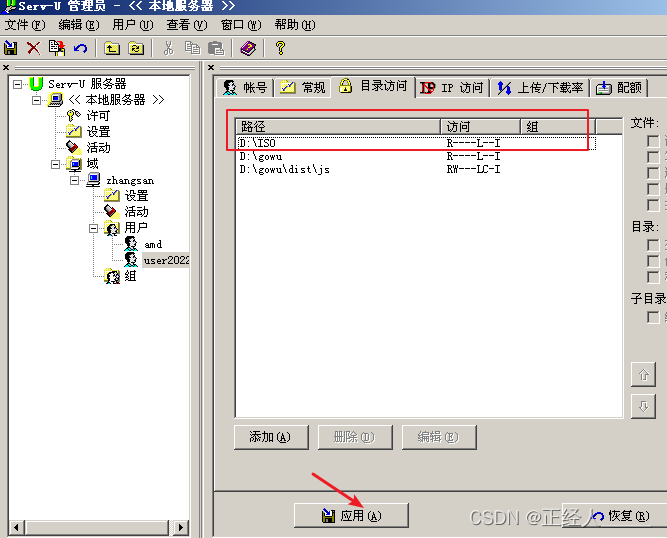Select the green Serv-U 服务器 root icon
The height and width of the screenshot is (538, 667).
(37, 84)
